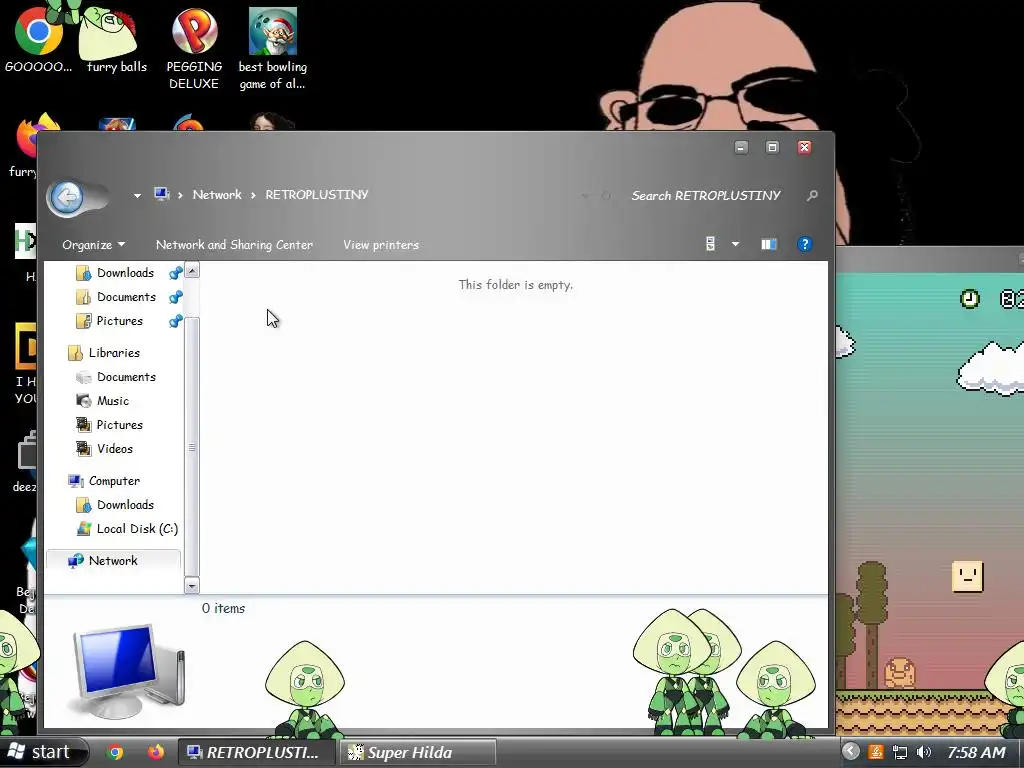
Task: Open Network and Sharing Center
Action: tap(234, 245)
